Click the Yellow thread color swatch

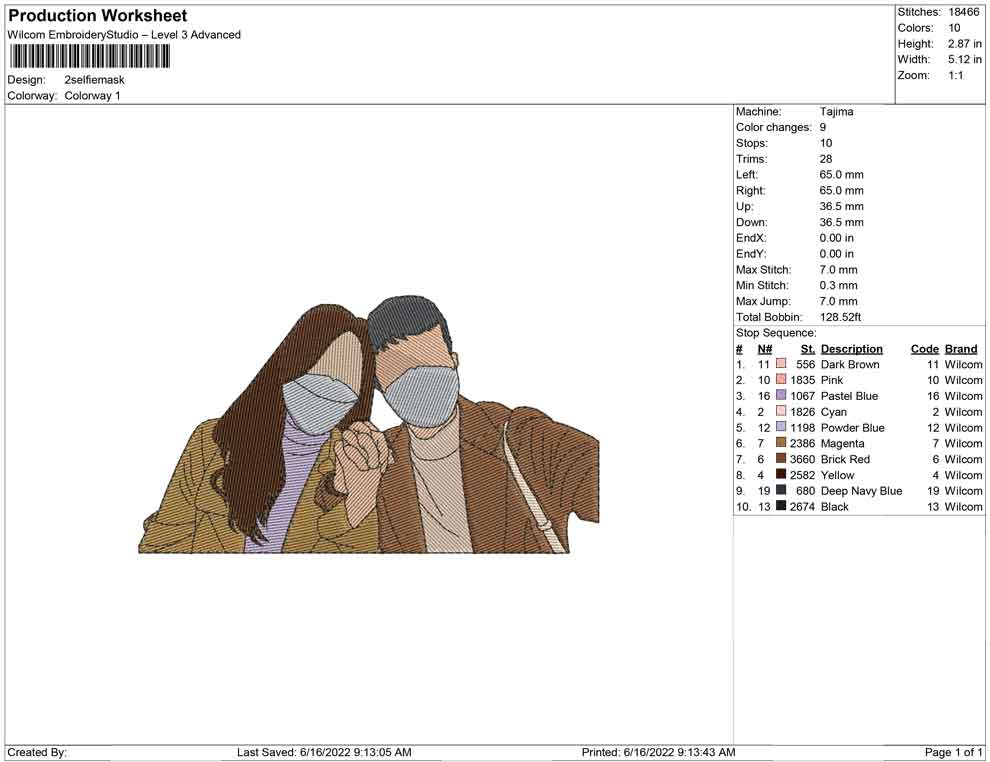pos(781,474)
